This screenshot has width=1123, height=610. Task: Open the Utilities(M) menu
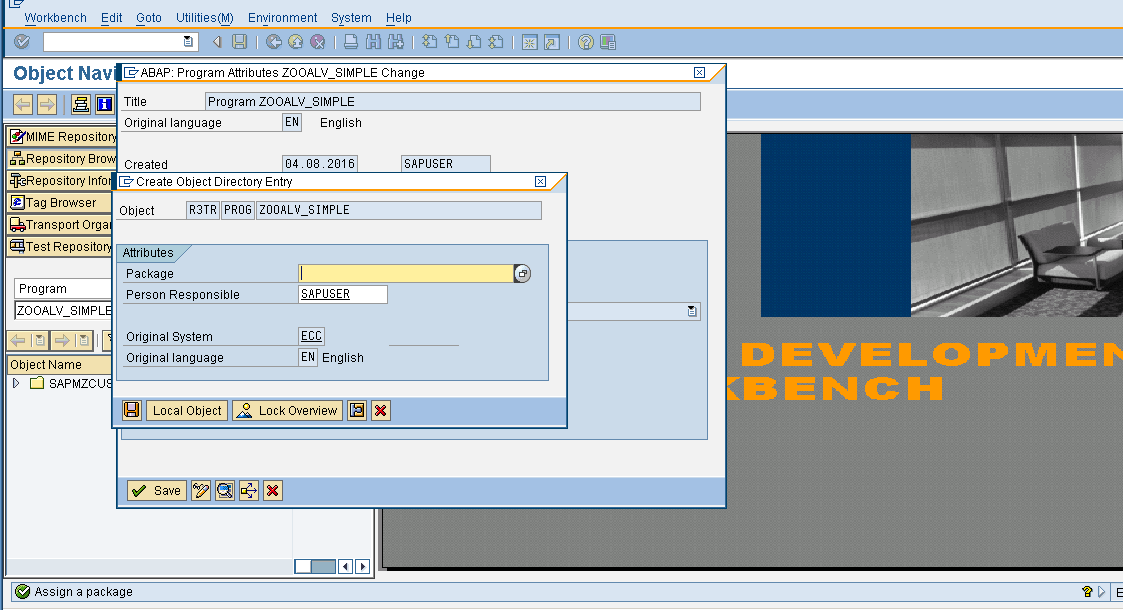[x=204, y=17]
